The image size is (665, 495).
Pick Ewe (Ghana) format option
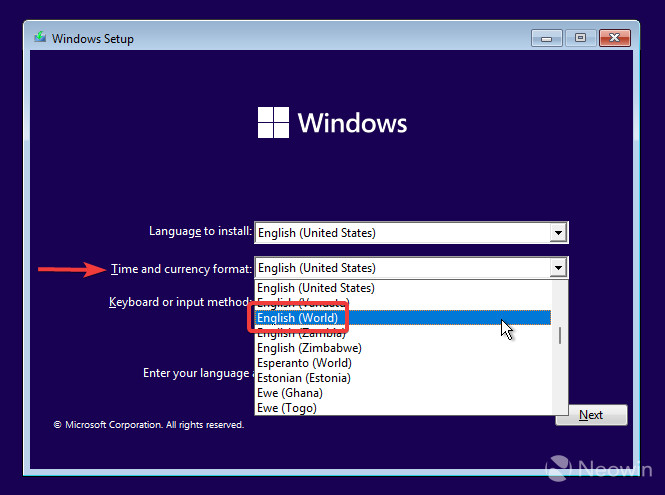tap(403, 393)
